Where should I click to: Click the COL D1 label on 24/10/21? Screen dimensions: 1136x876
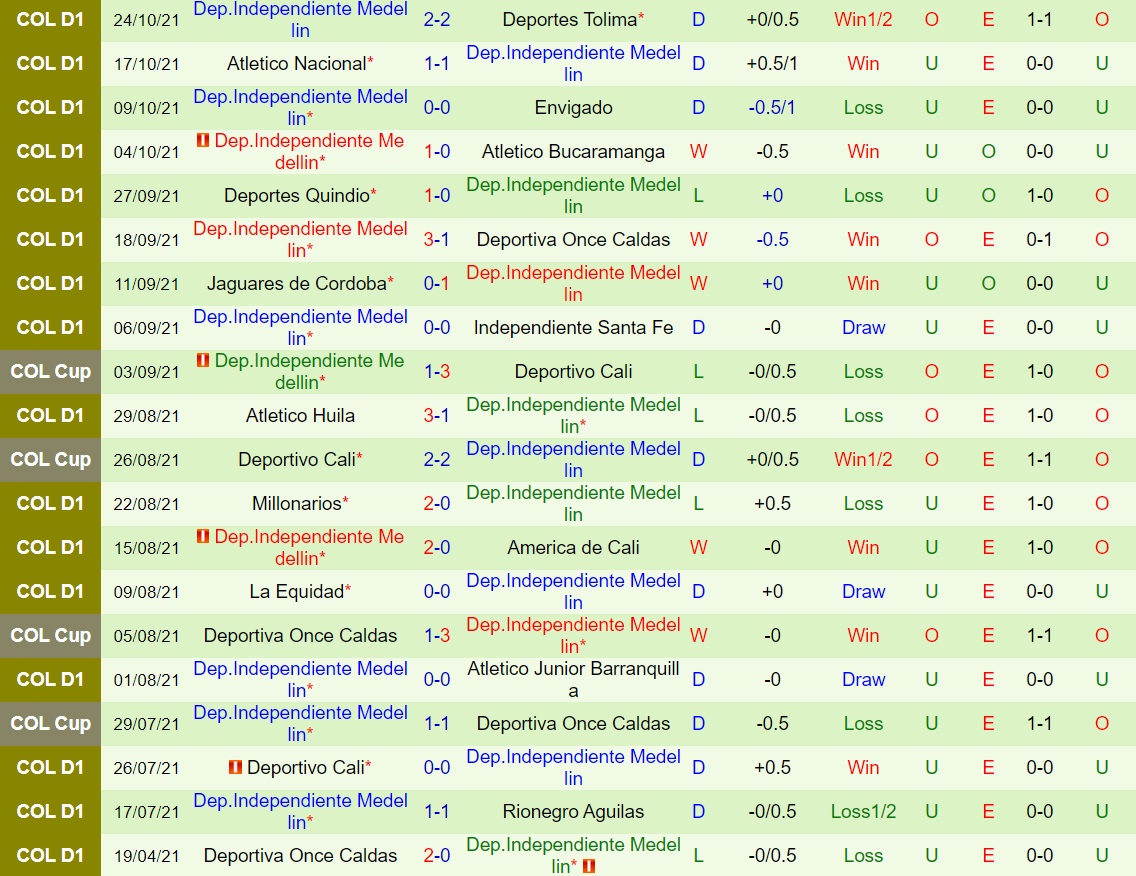(50, 20)
